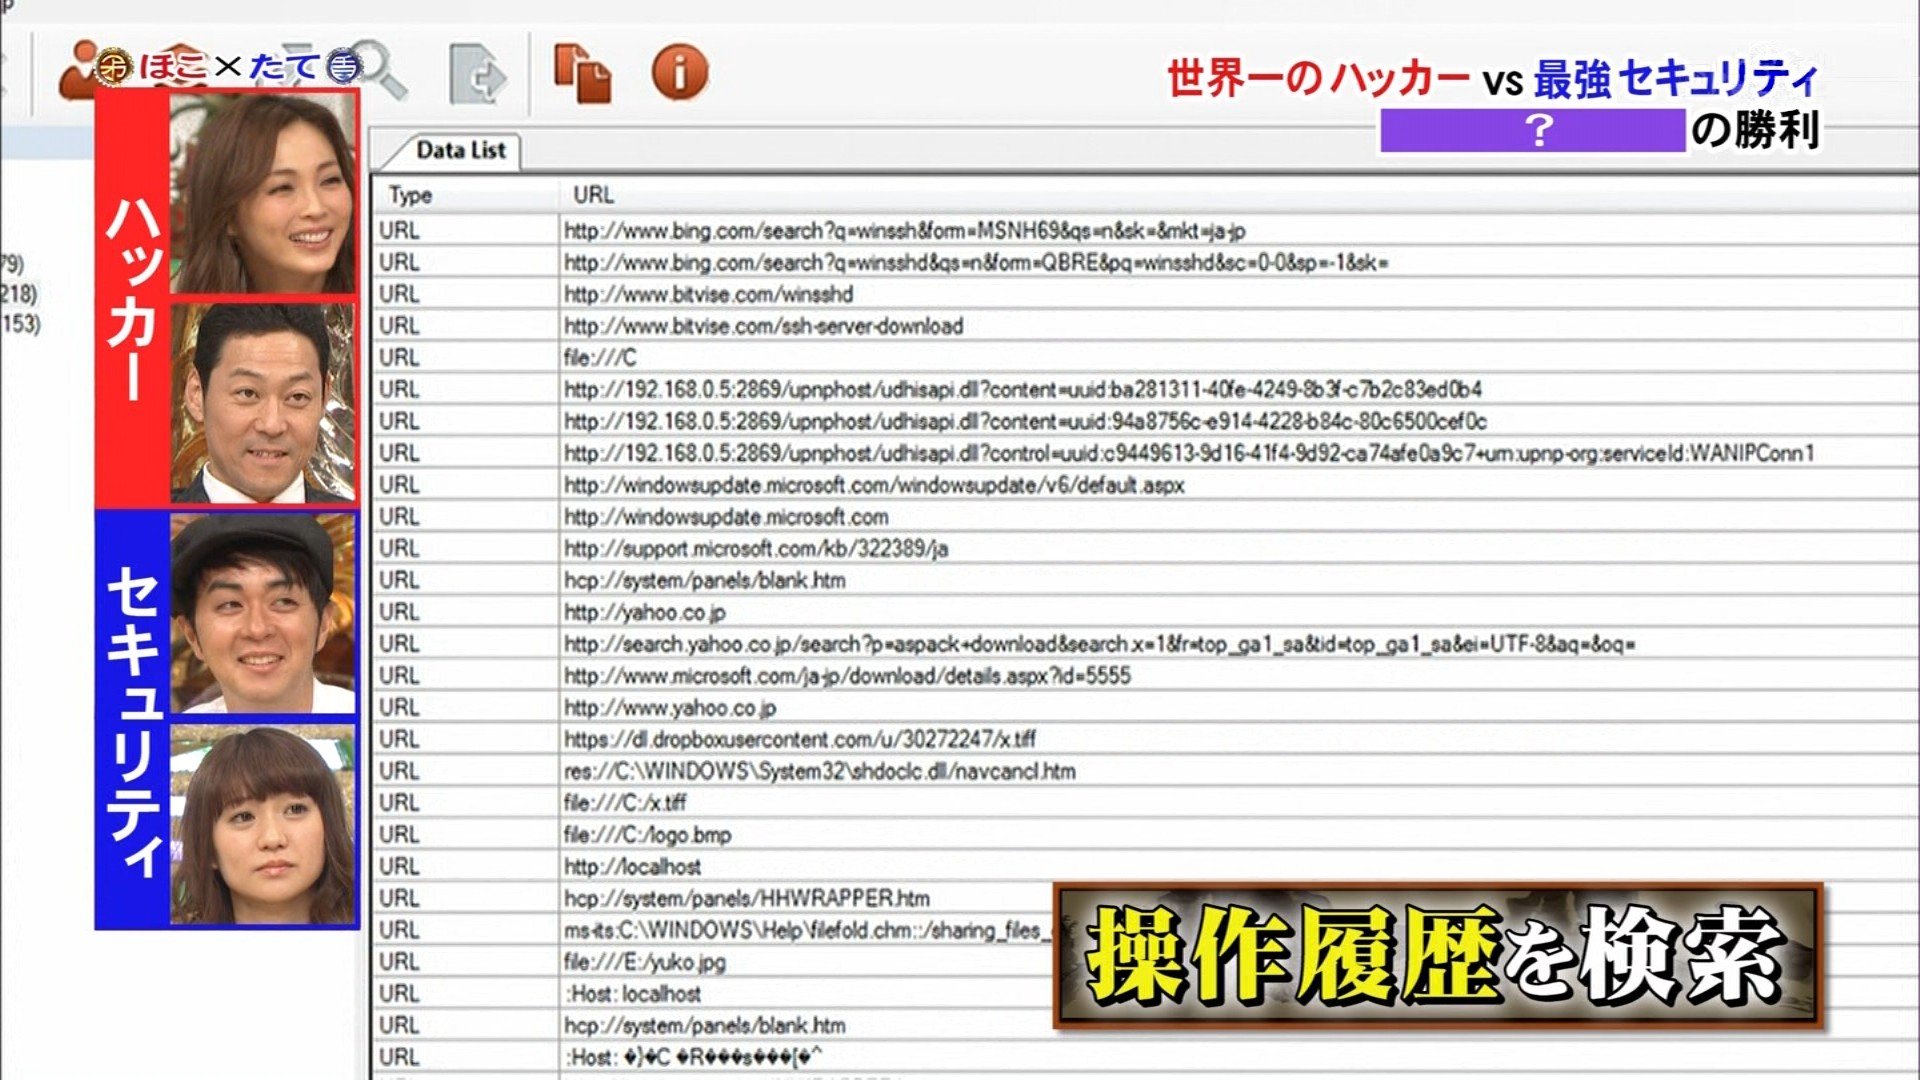Viewport: 1920px width, 1080px height.
Task: Select the file:///C row entry
Action: pos(600,358)
